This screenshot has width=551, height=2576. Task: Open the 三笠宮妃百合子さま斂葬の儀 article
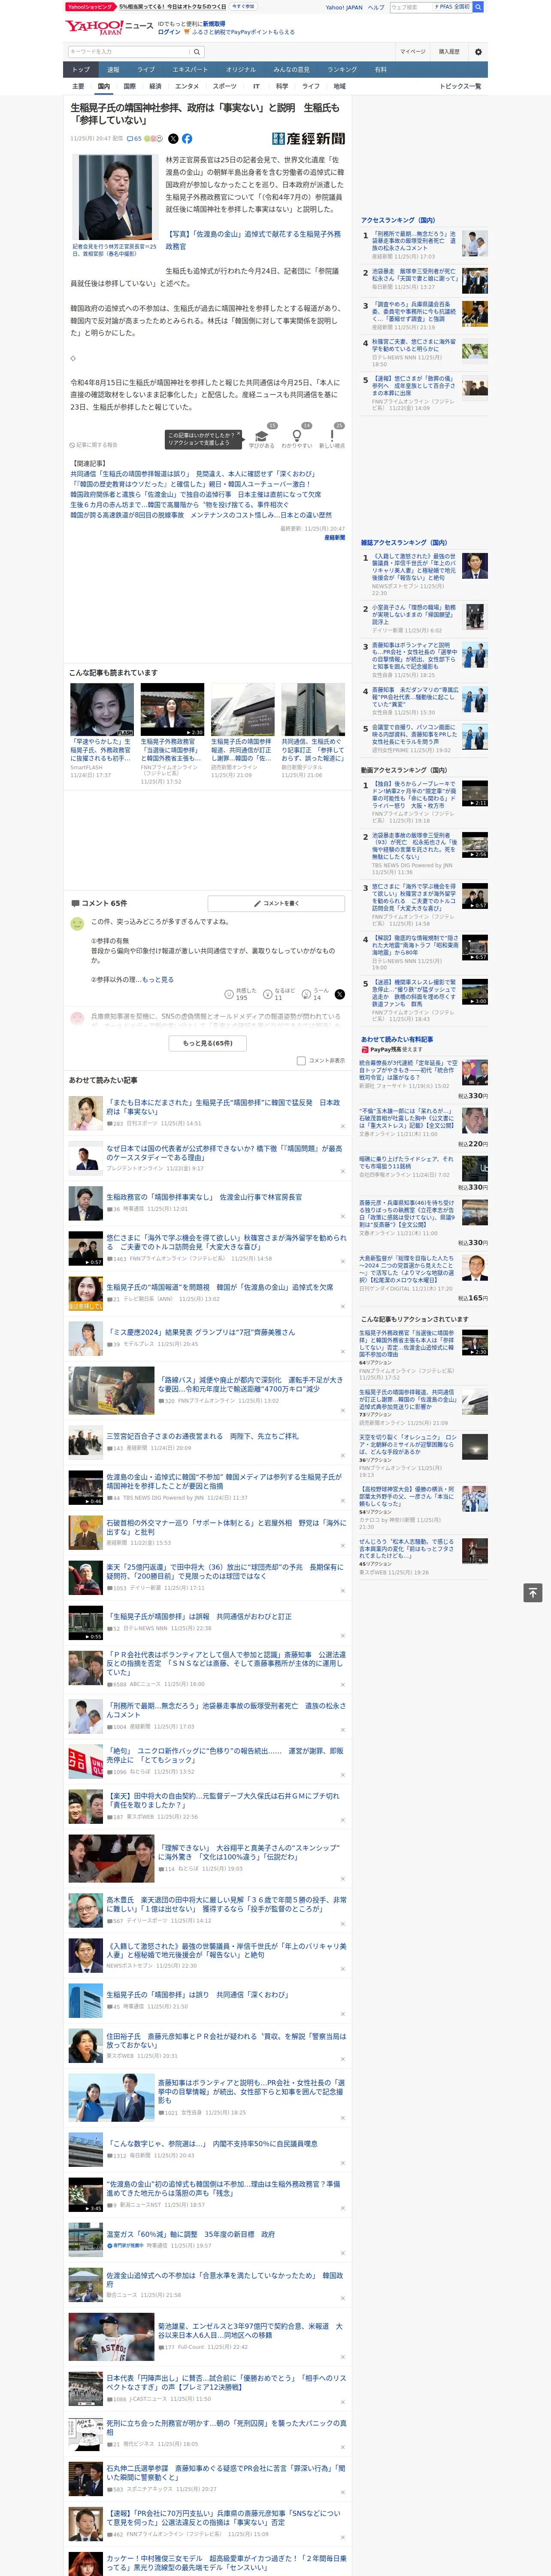pos(203,1436)
